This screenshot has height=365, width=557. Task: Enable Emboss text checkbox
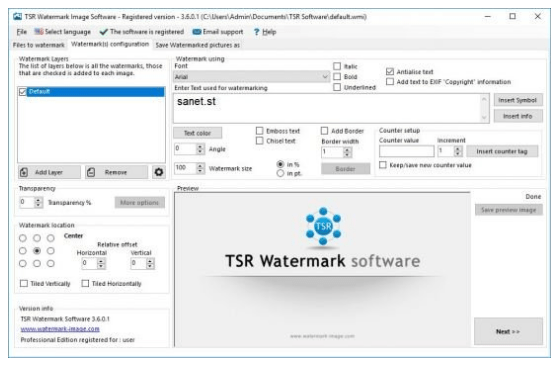[260, 131]
